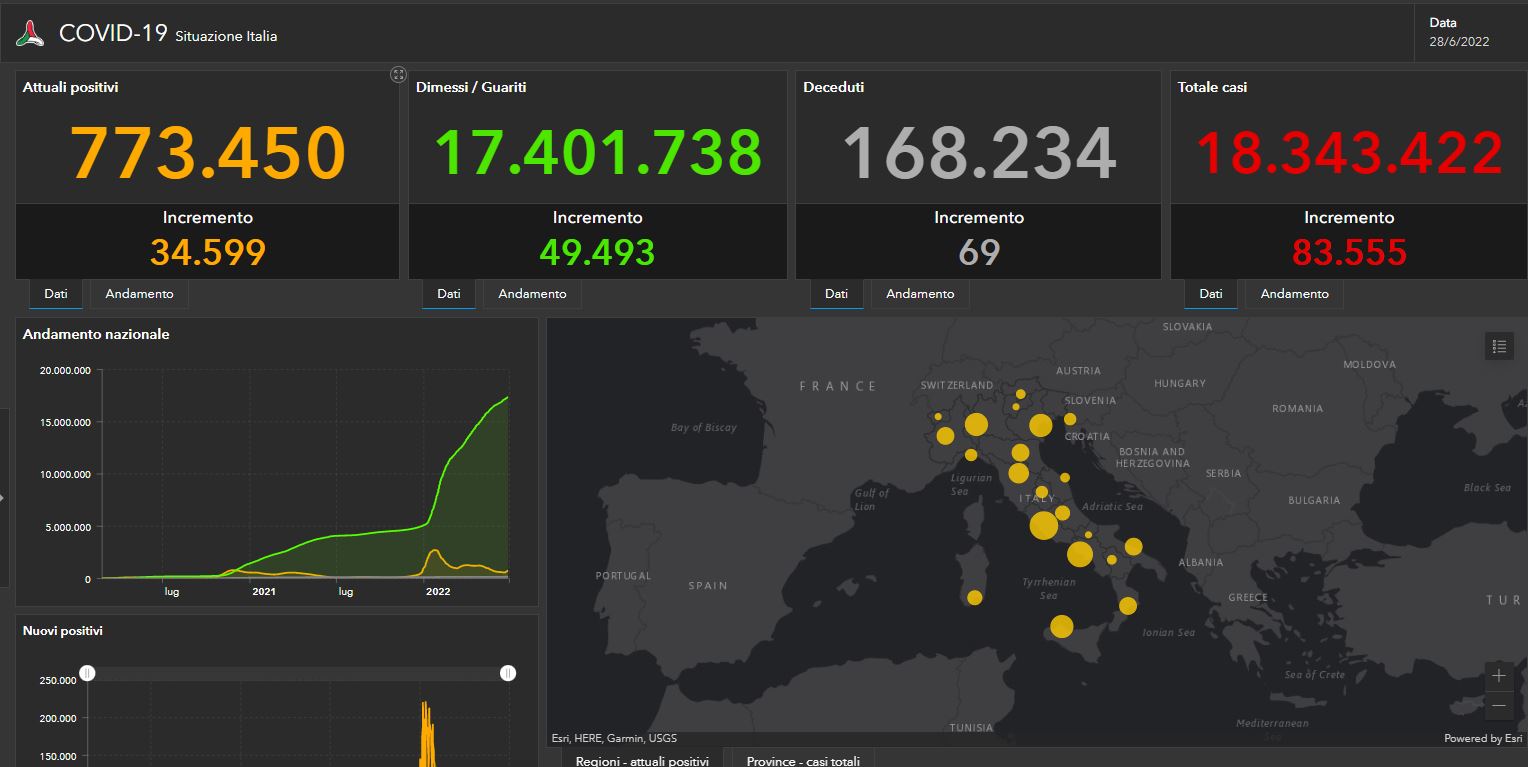Open the map legend list icon

tap(1499, 346)
